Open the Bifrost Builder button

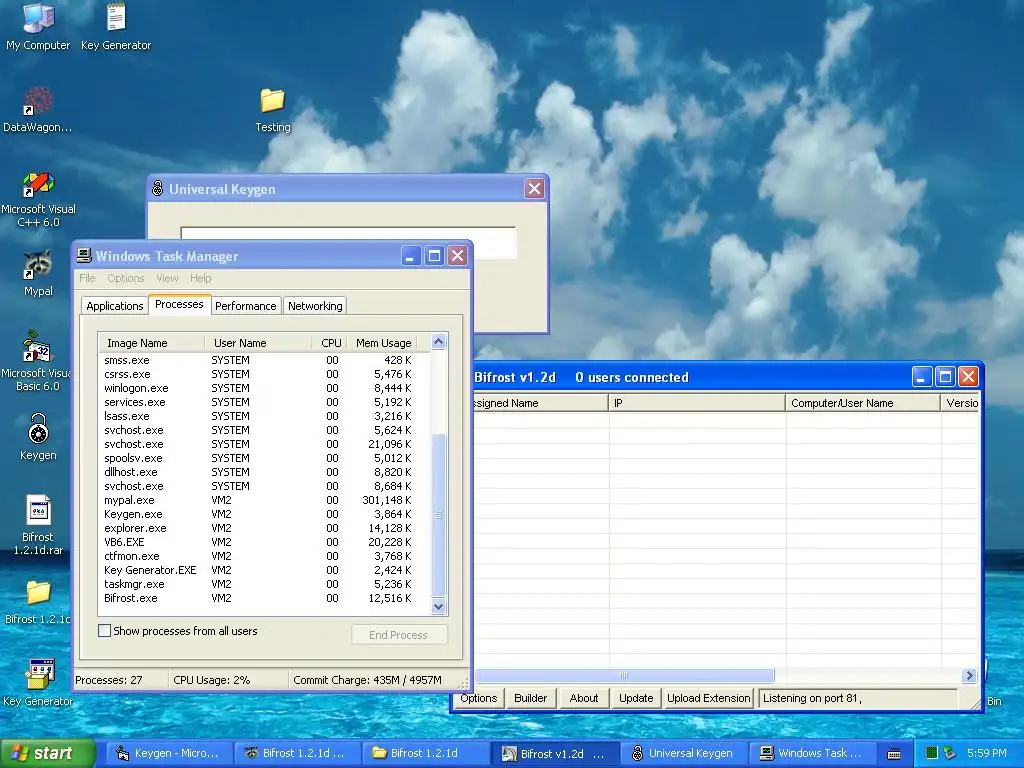click(x=530, y=698)
